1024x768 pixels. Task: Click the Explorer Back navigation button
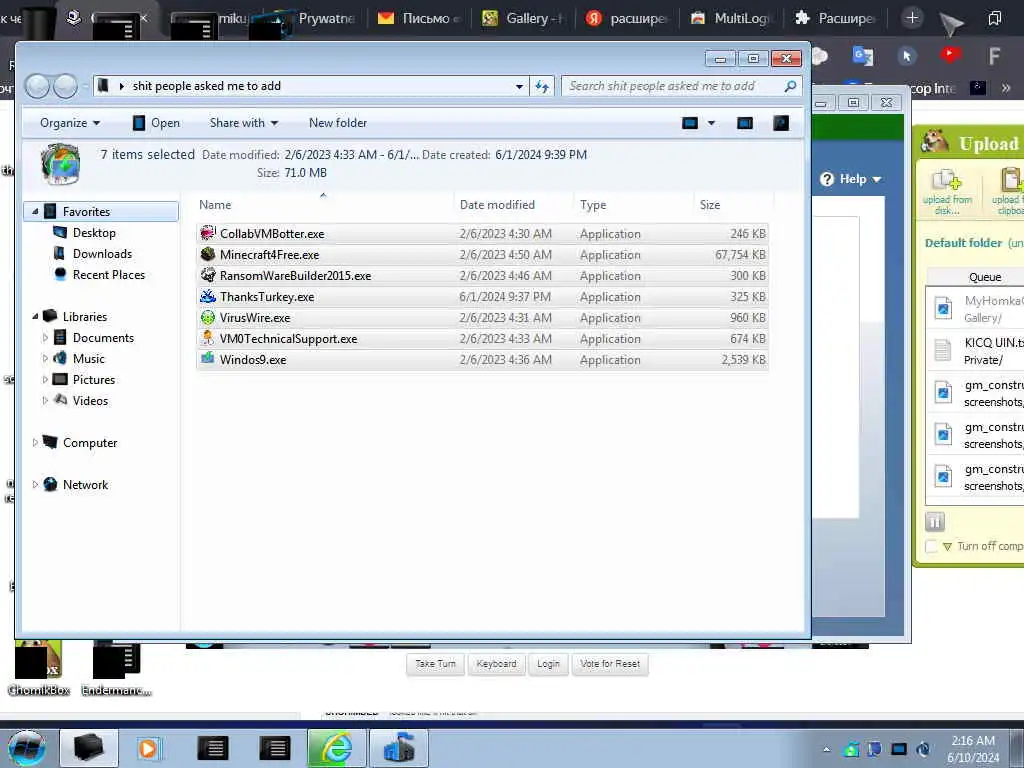[37, 86]
